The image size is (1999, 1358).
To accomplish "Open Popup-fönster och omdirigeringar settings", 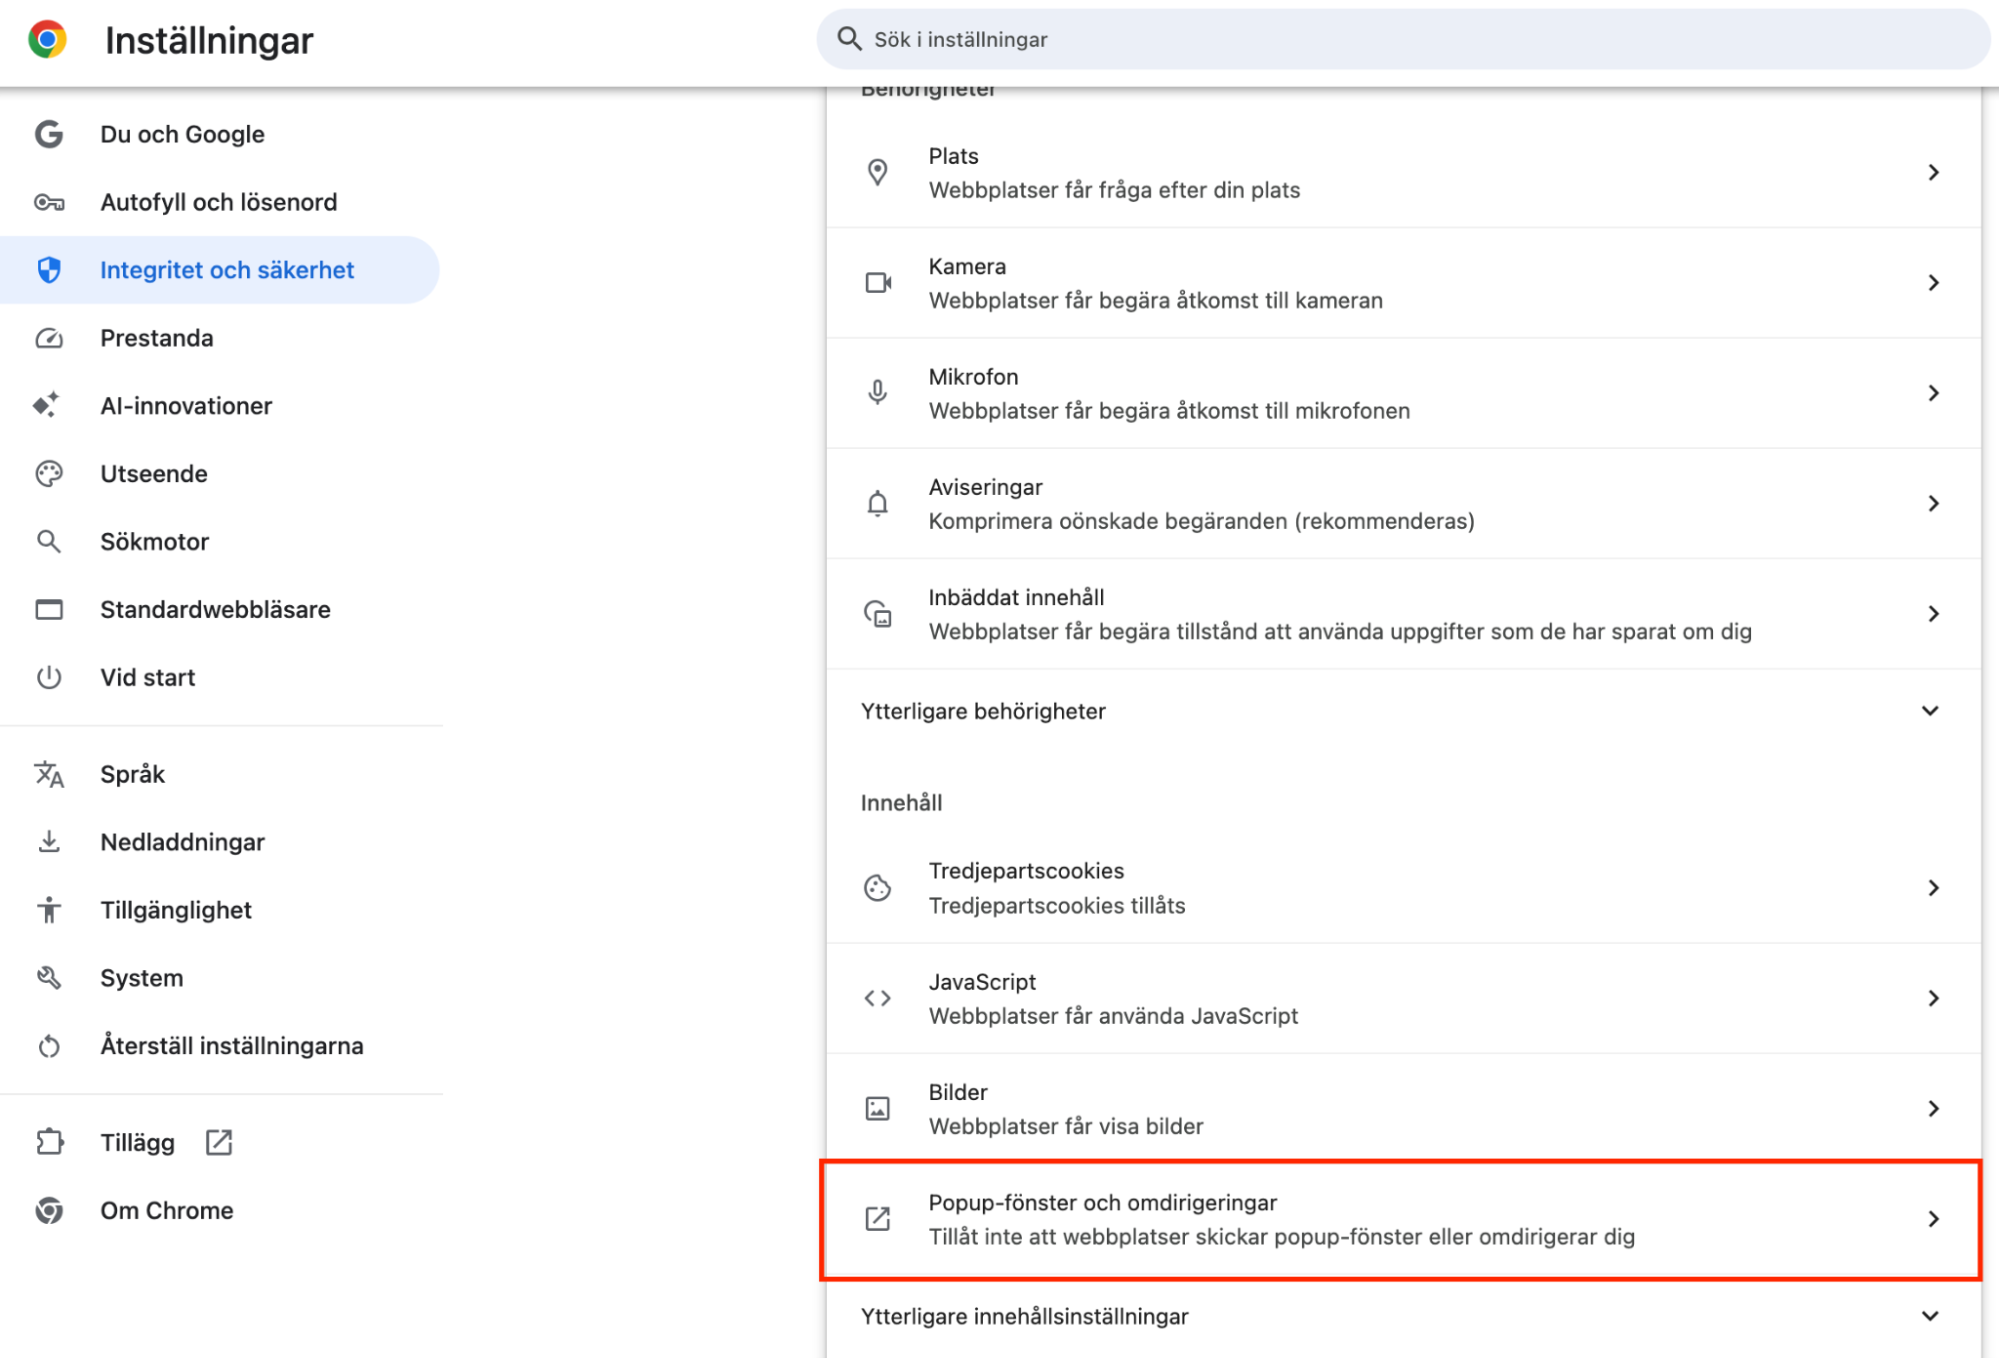I will coord(1404,1219).
